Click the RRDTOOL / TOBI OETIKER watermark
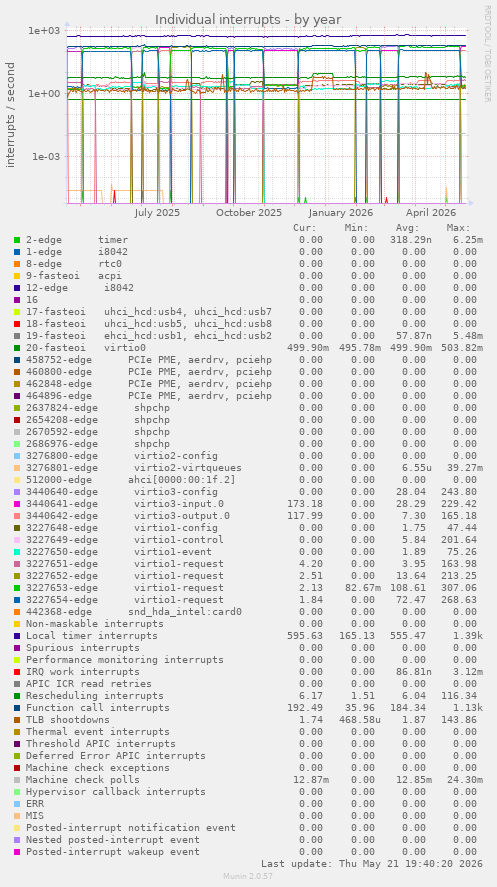 (487, 54)
